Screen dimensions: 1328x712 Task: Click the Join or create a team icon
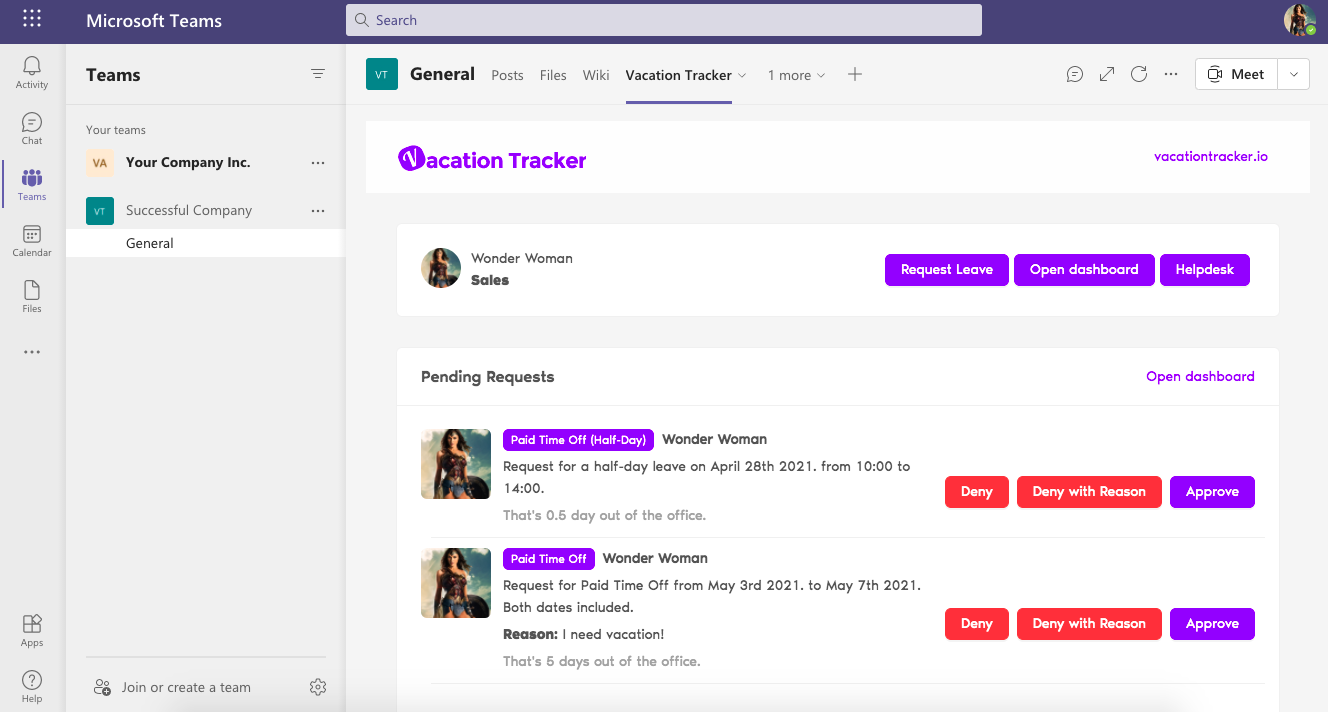coord(102,687)
